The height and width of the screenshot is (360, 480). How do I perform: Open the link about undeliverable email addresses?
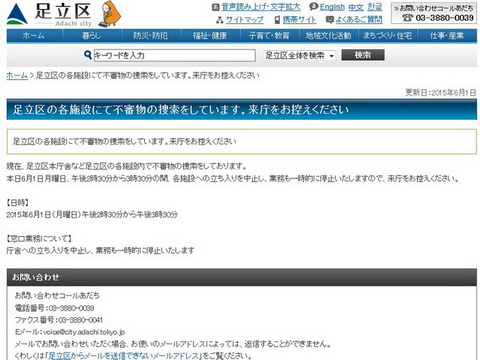tap(124, 356)
